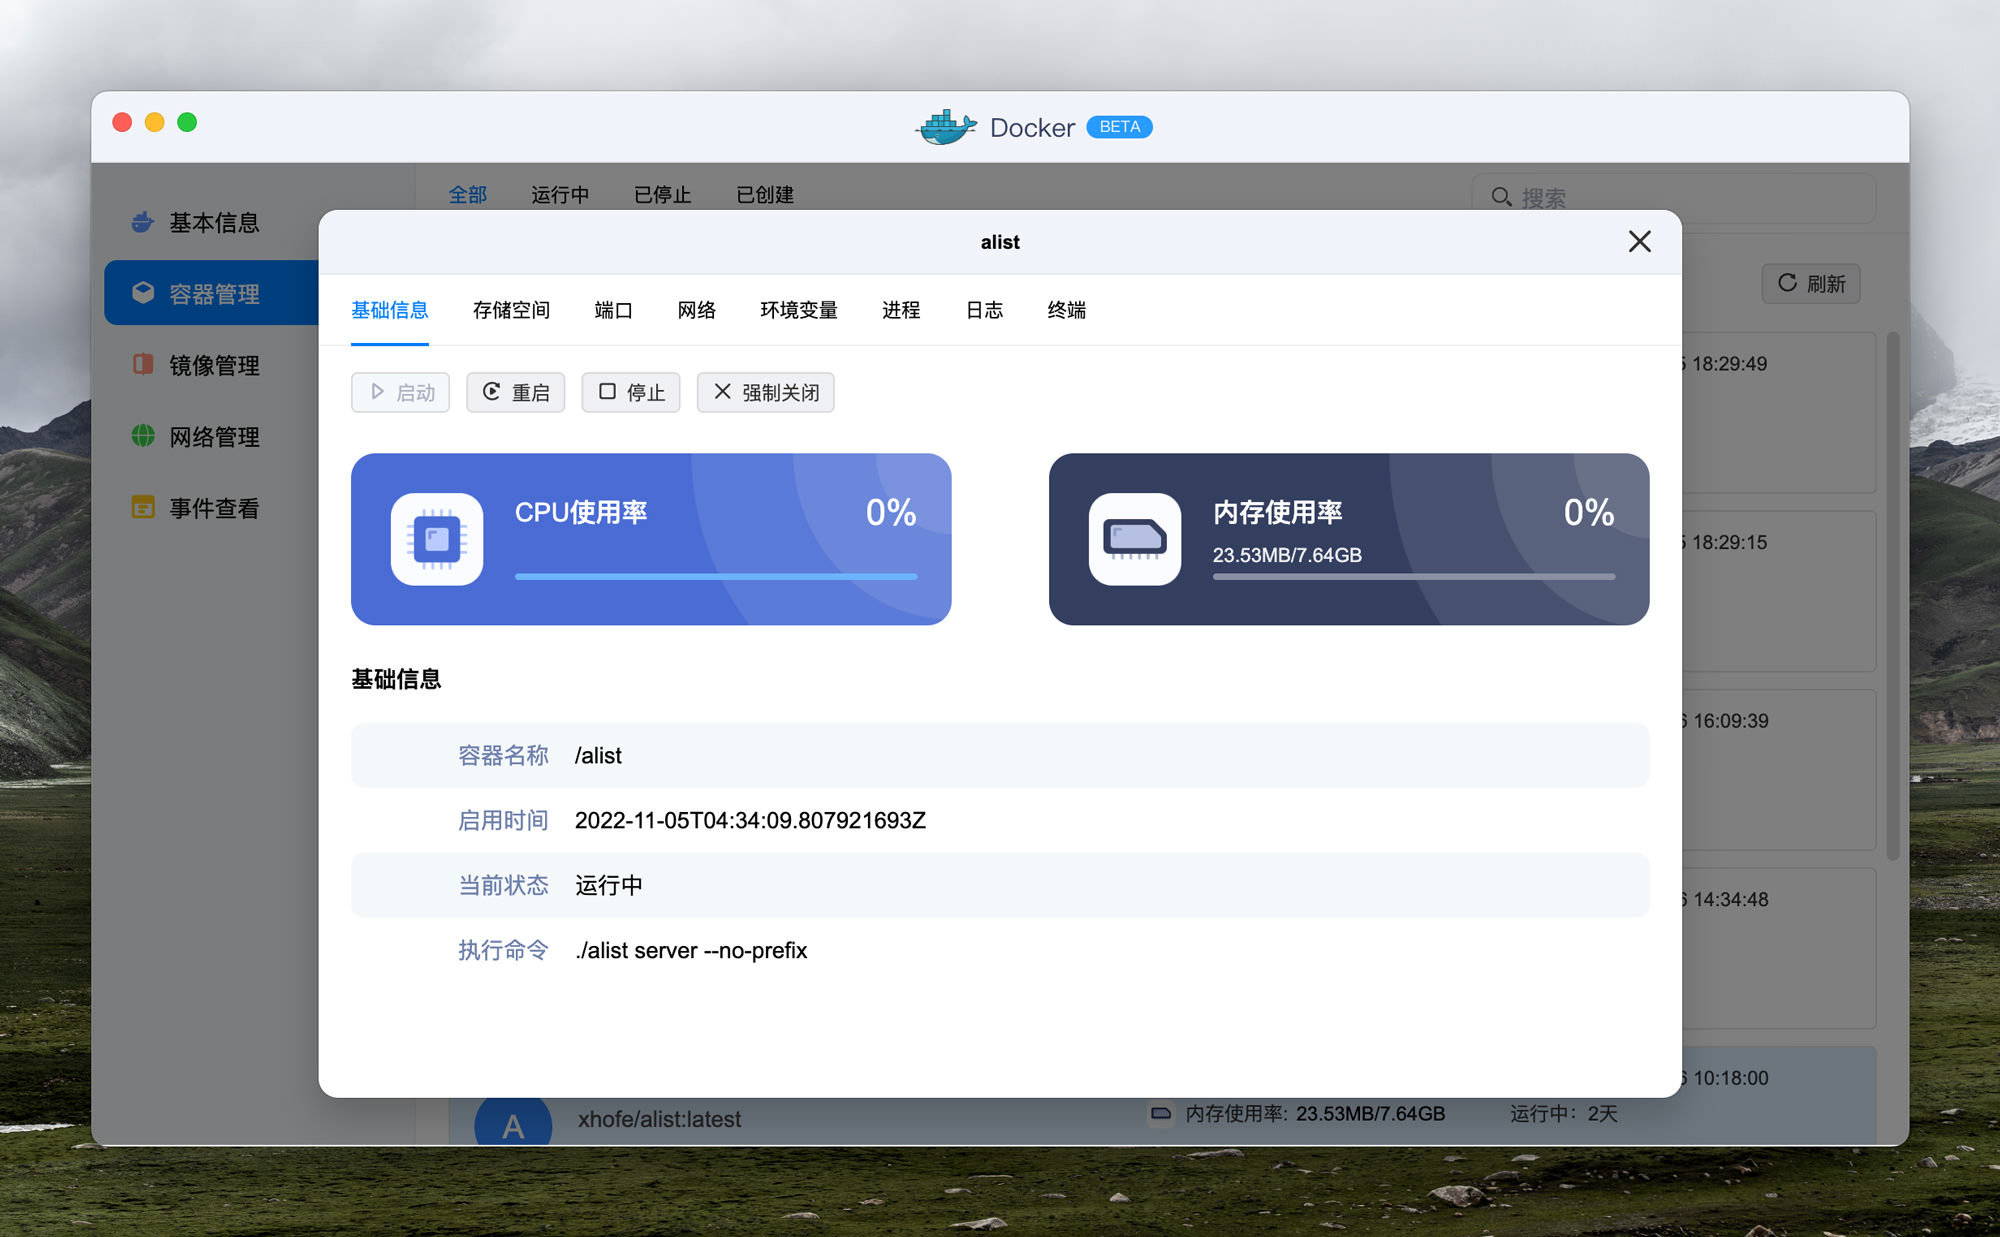Filter containers by 运行中 status
This screenshot has width=2000, height=1237.
click(560, 194)
